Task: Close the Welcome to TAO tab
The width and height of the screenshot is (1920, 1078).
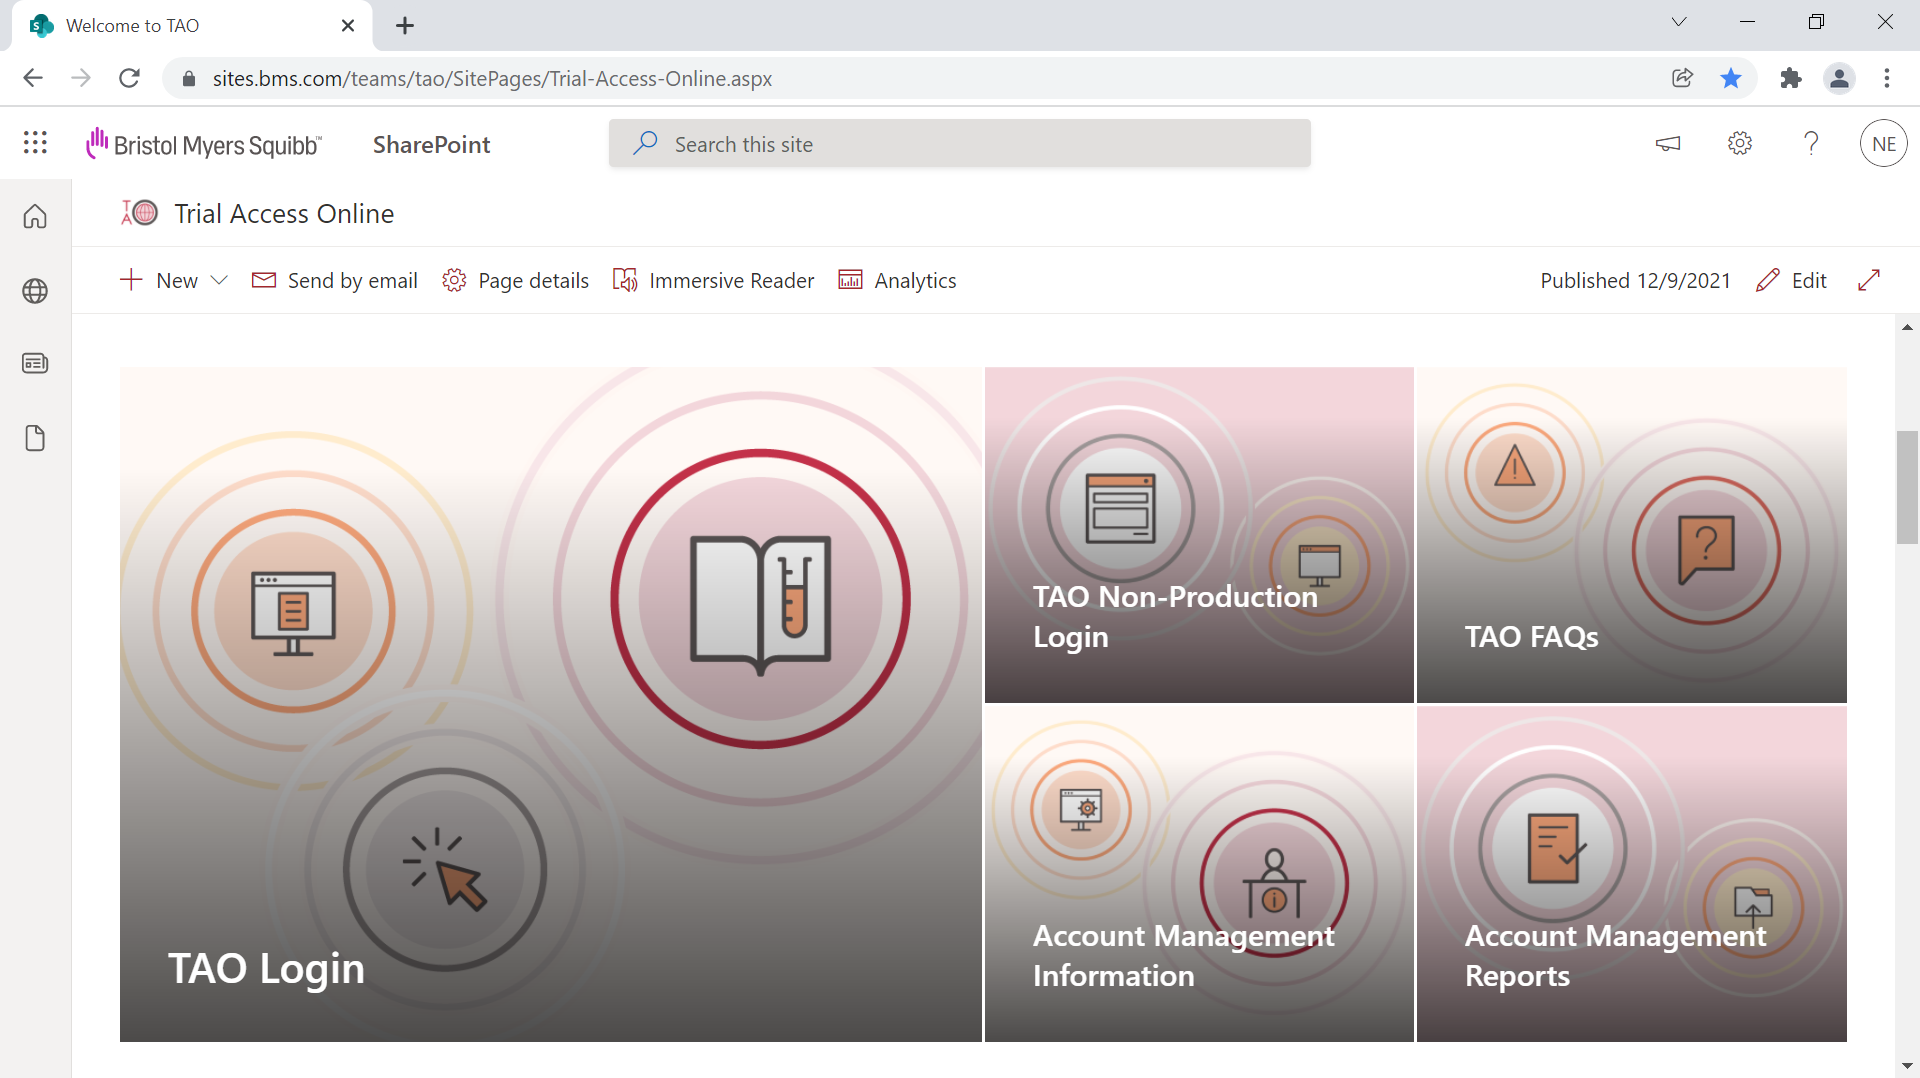Action: pyautogui.click(x=348, y=26)
